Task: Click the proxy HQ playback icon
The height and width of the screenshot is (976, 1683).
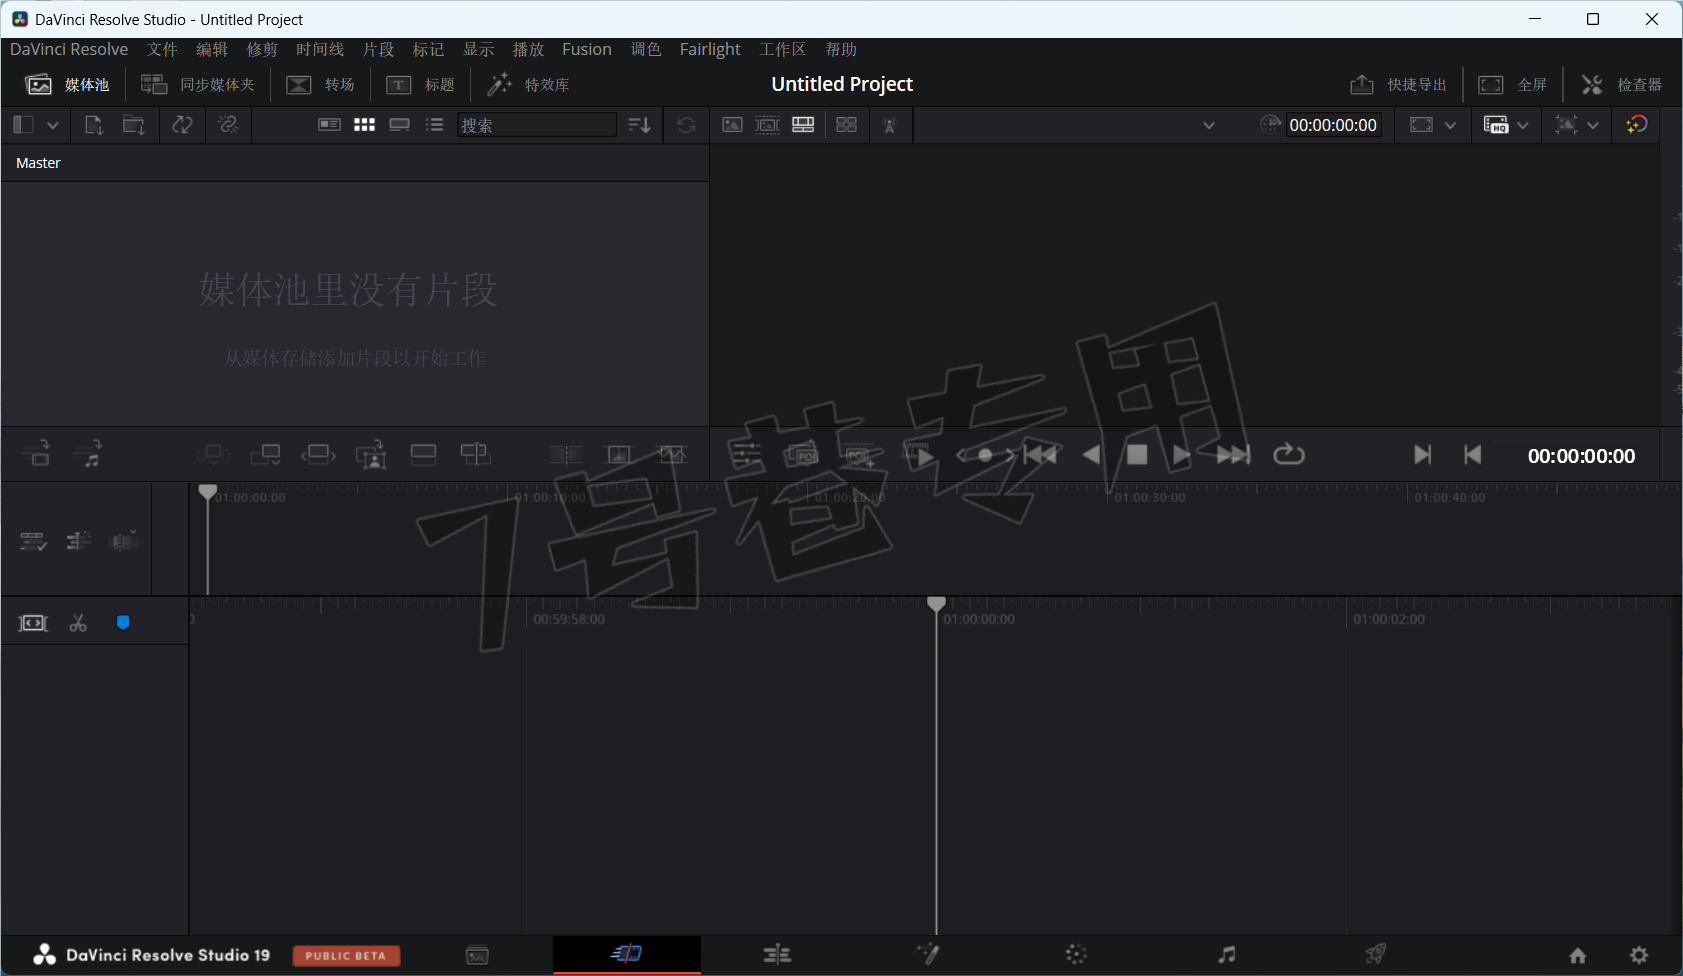Action: pos(1496,125)
